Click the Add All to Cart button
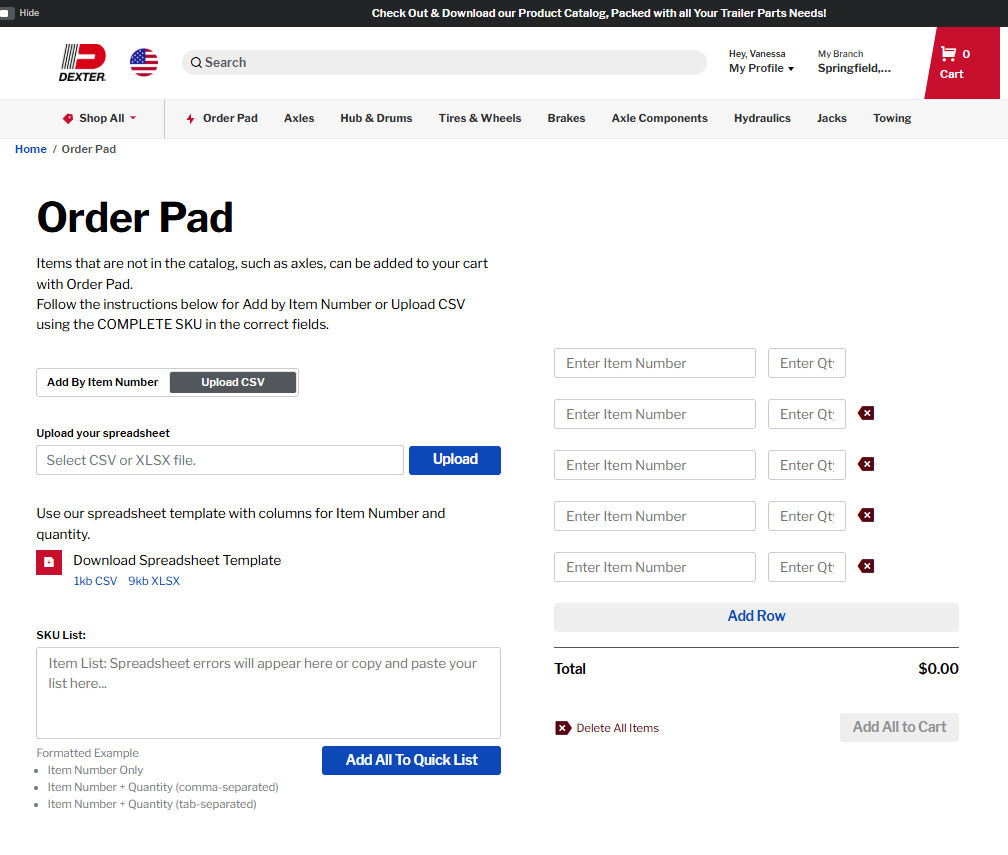Screen dimensions: 1008x855 (899, 727)
